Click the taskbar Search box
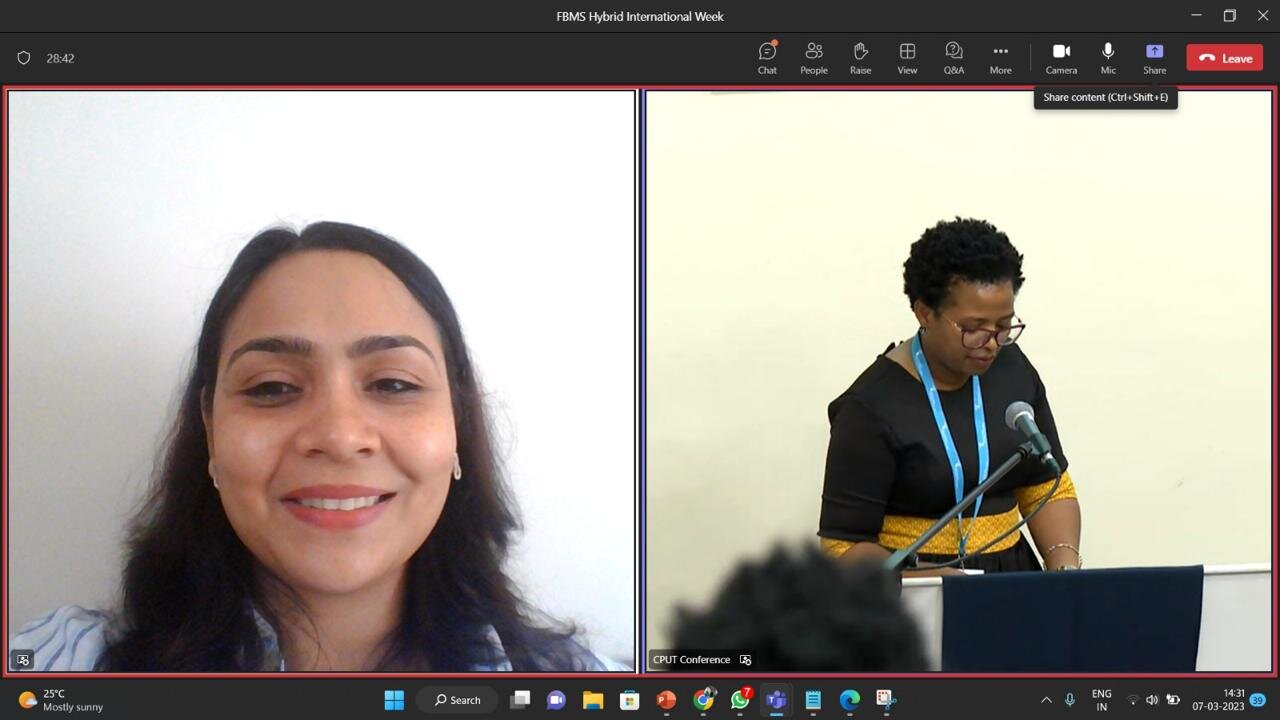This screenshot has height=720, width=1280. (x=458, y=700)
